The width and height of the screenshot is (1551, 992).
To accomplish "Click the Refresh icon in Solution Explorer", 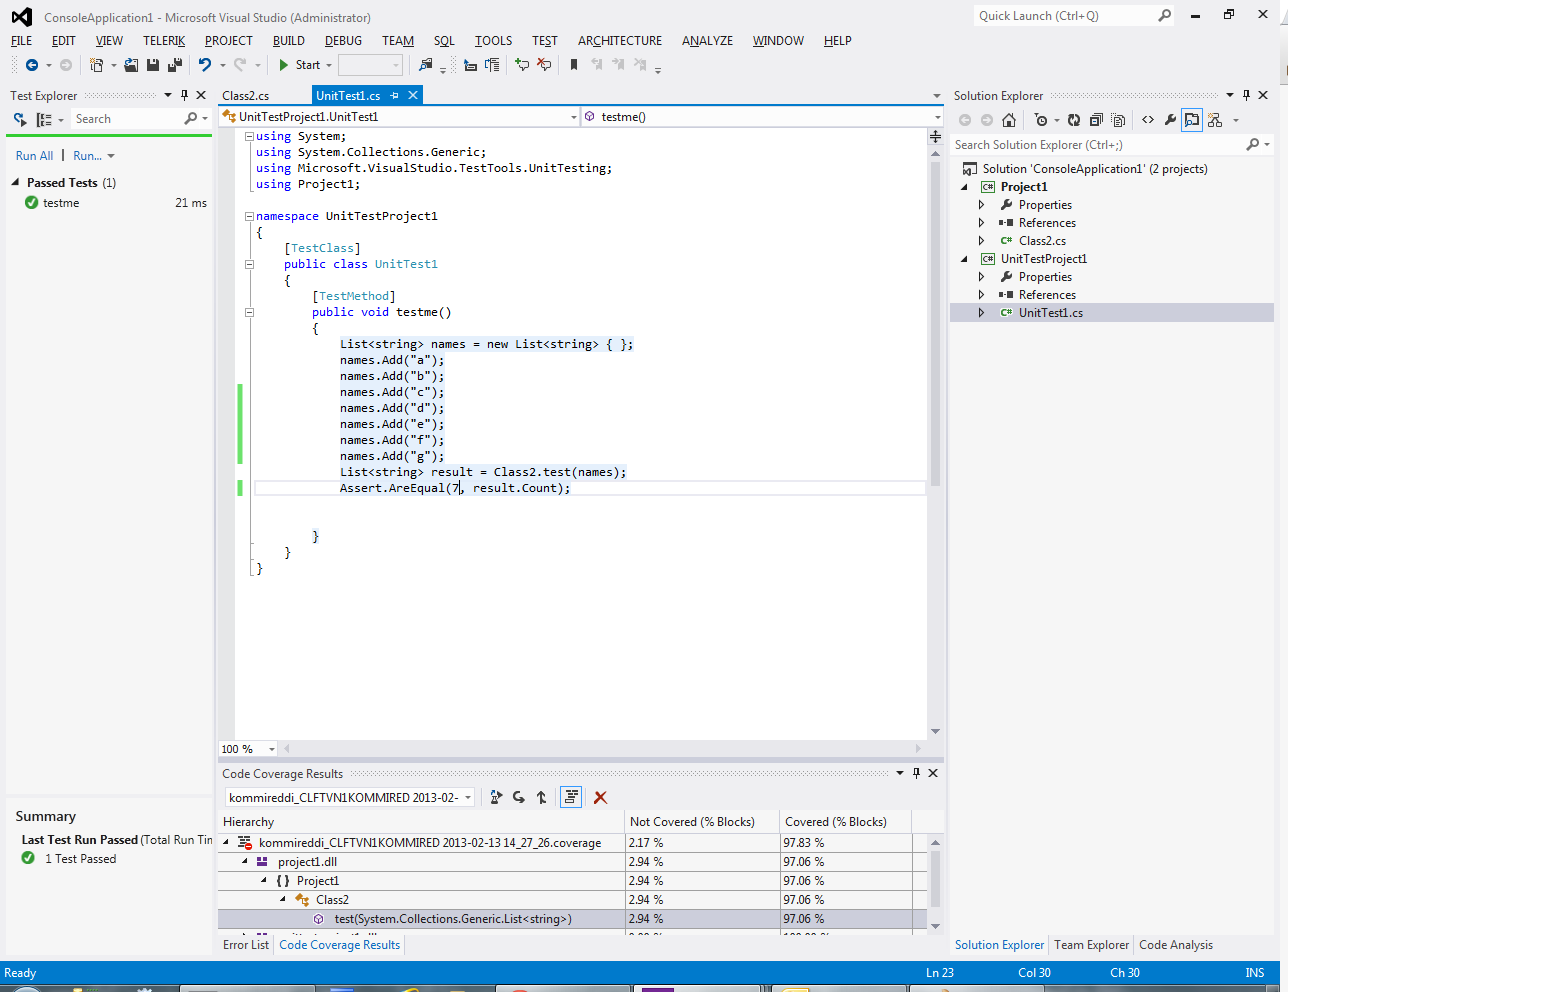I will coord(1074,120).
